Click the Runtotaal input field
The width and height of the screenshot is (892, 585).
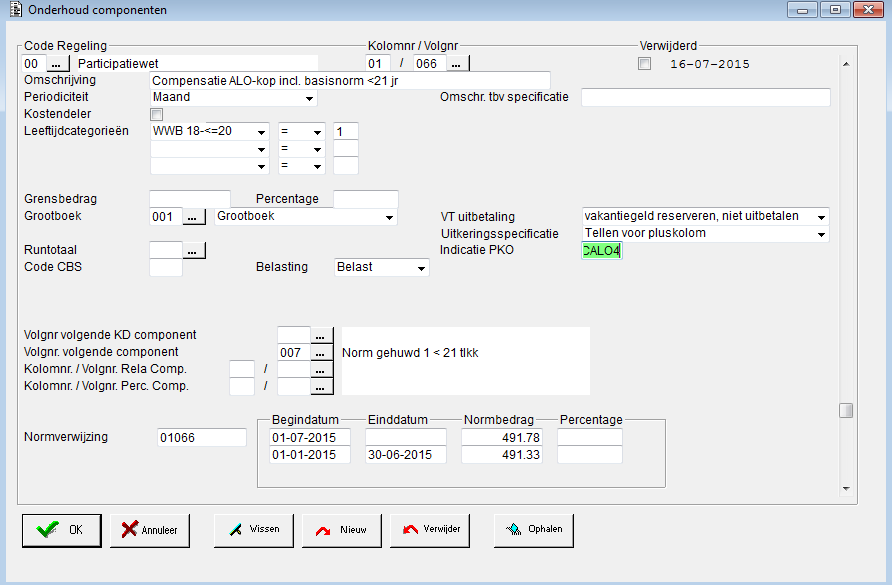[x=166, y=250]
